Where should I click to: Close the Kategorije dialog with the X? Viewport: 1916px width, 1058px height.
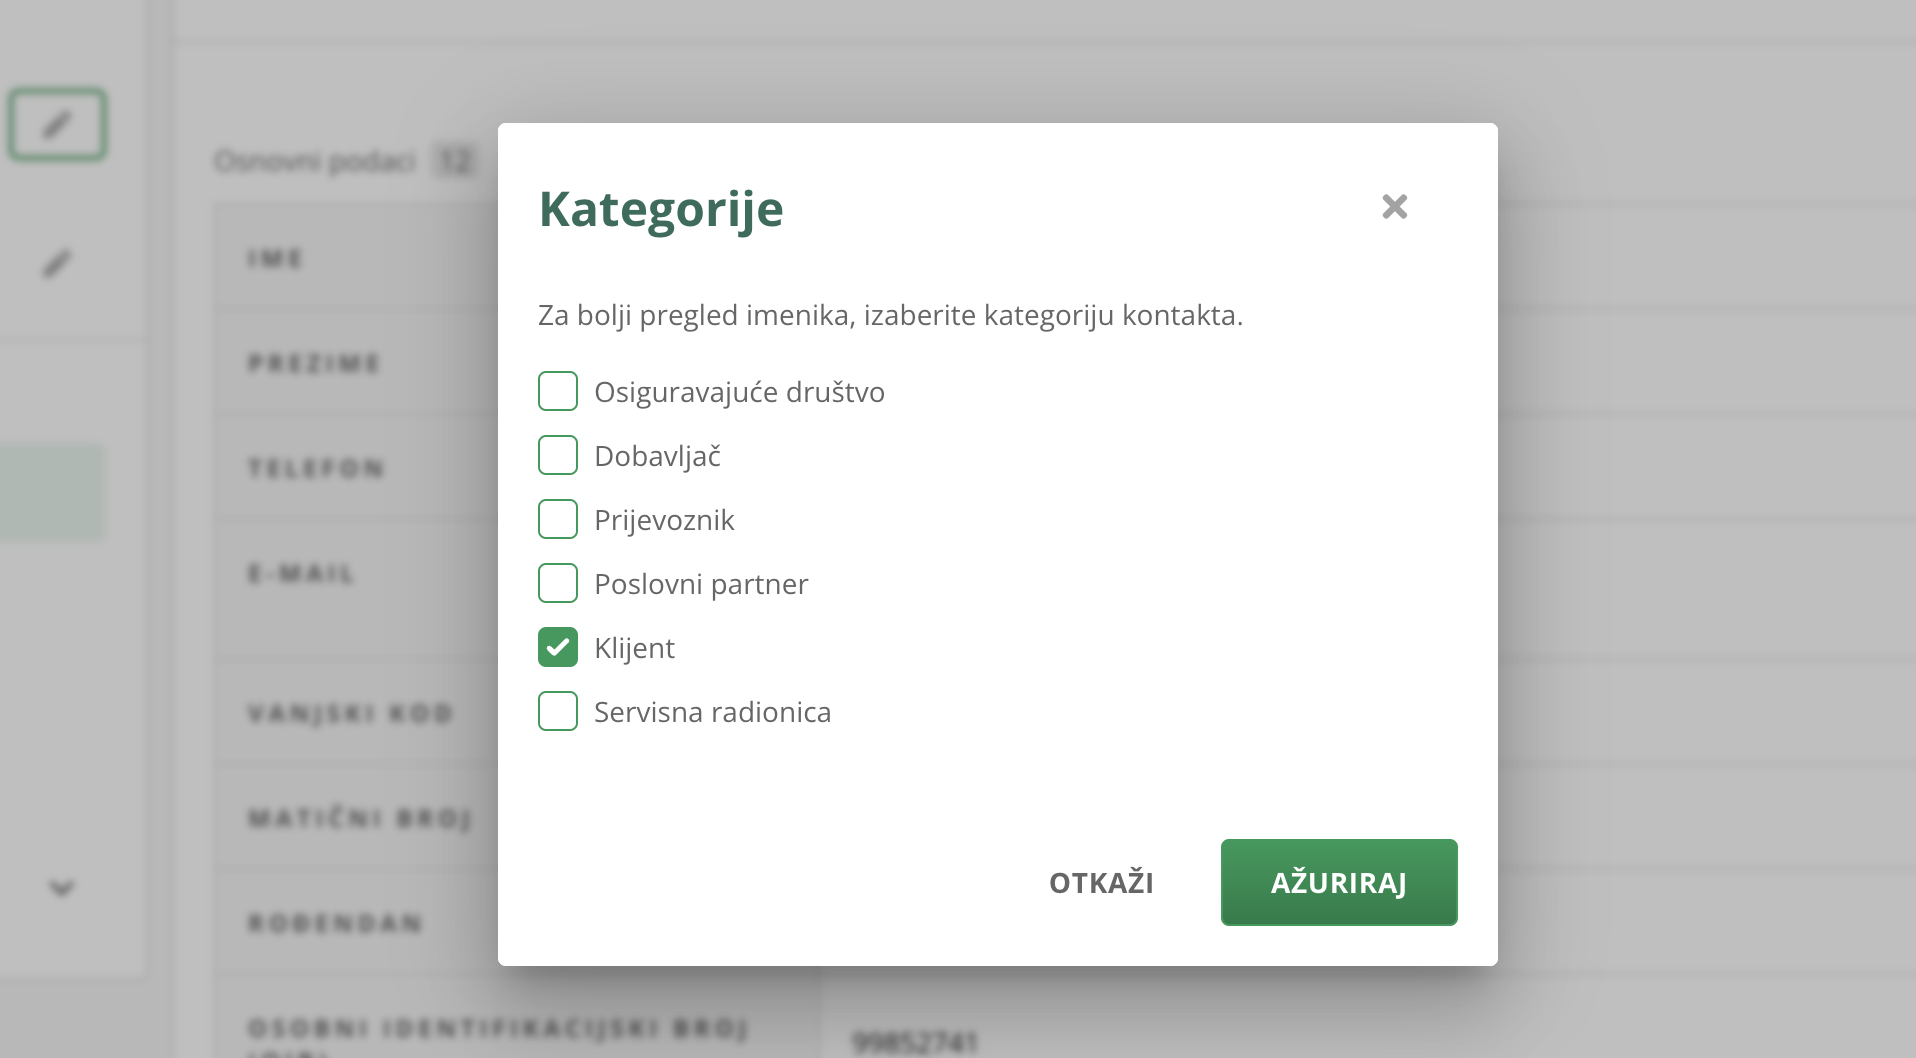1394,207
